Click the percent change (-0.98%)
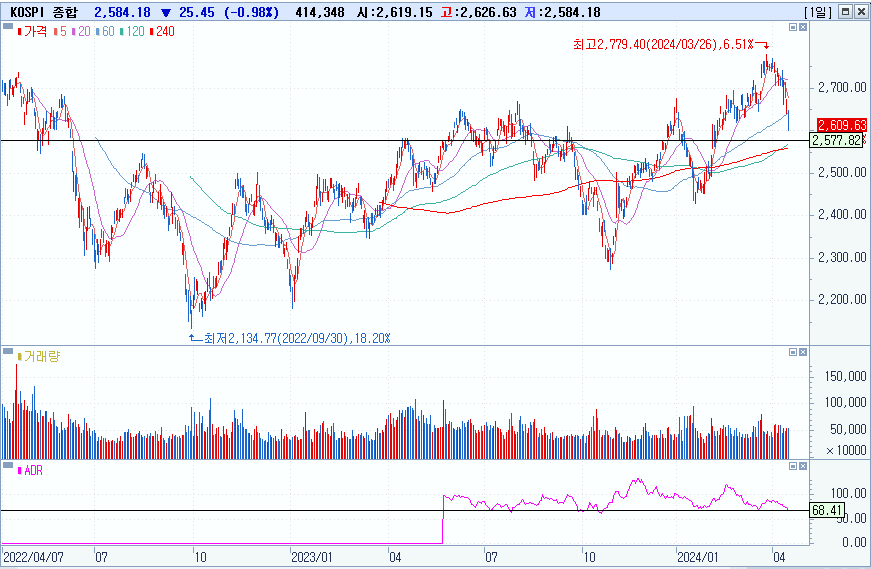The height and width of the screenshot is (569, 871). point(252,12)
